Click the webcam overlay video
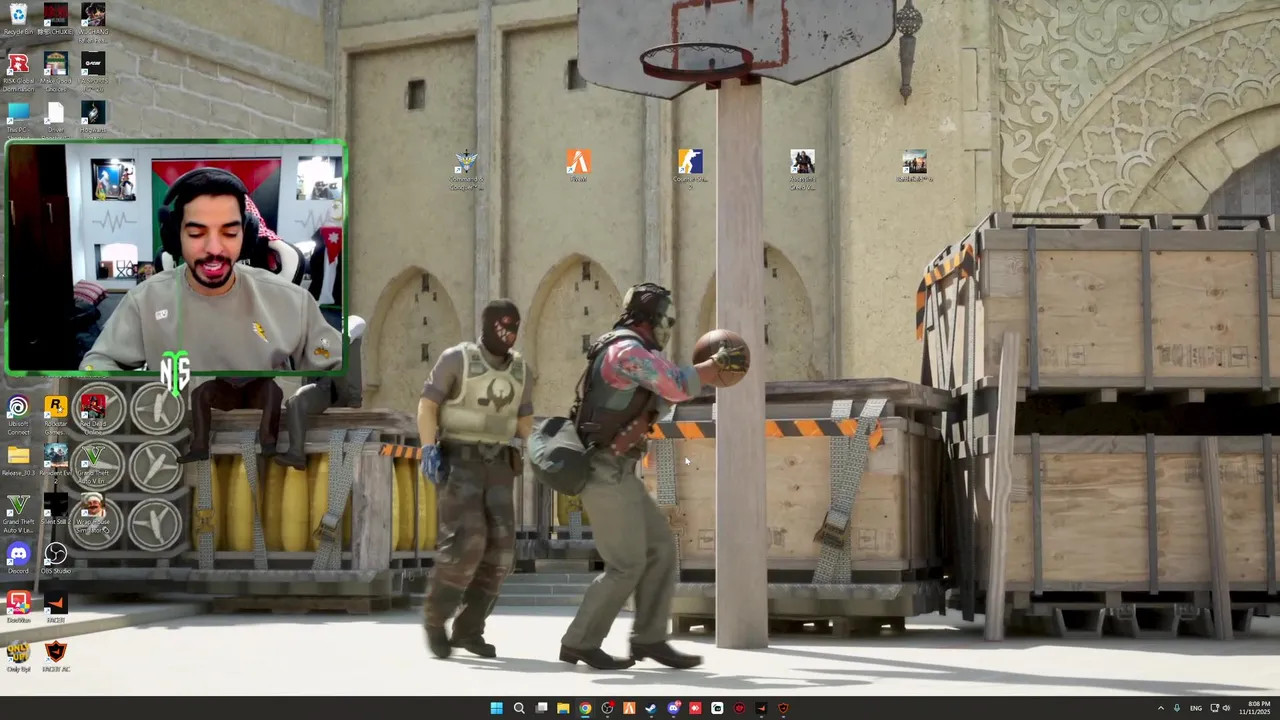 tap(176, 258)
